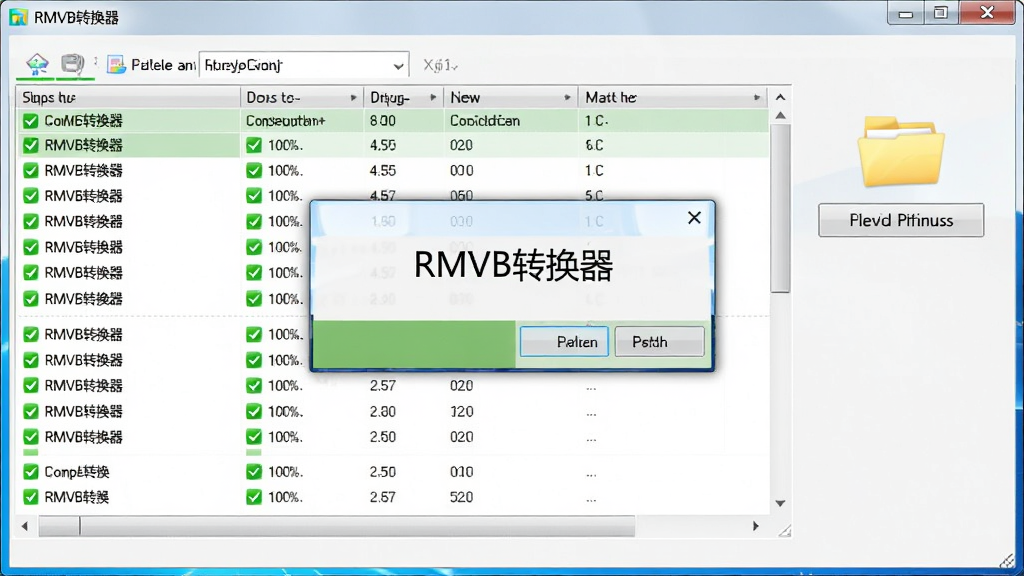The width and height of the screenshot is (1024, 576).
Task: Minimize the RMVB转换器 window
Action: [905, 14]
